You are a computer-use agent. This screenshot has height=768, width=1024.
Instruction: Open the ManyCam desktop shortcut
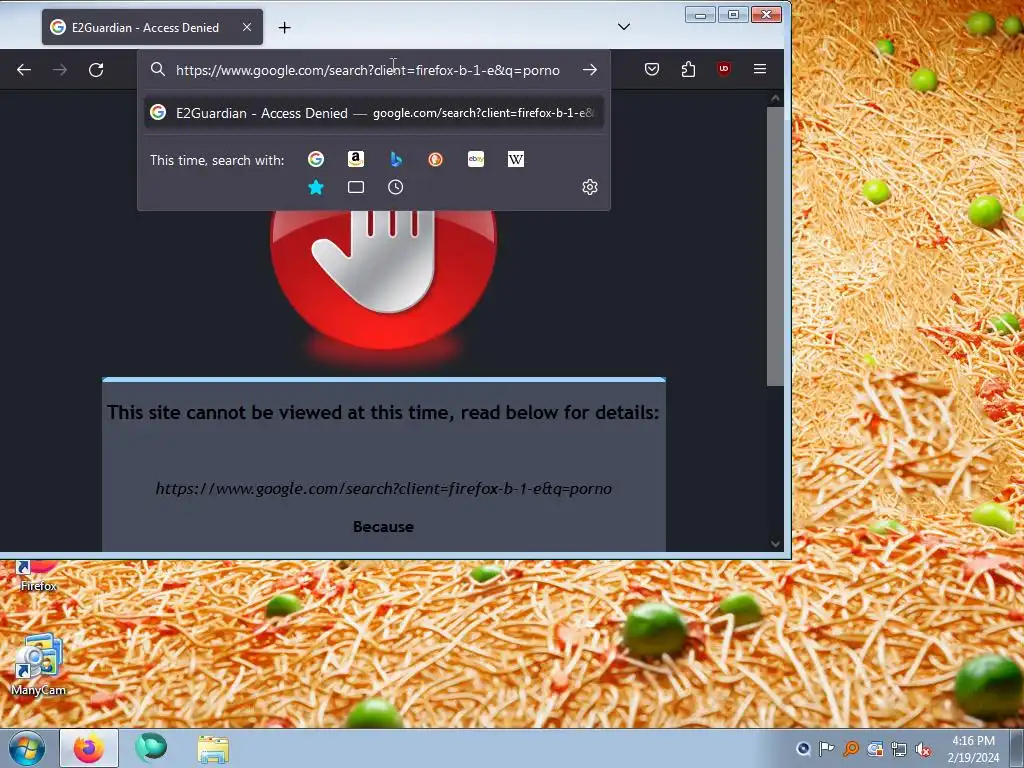[x=39, y=665]
